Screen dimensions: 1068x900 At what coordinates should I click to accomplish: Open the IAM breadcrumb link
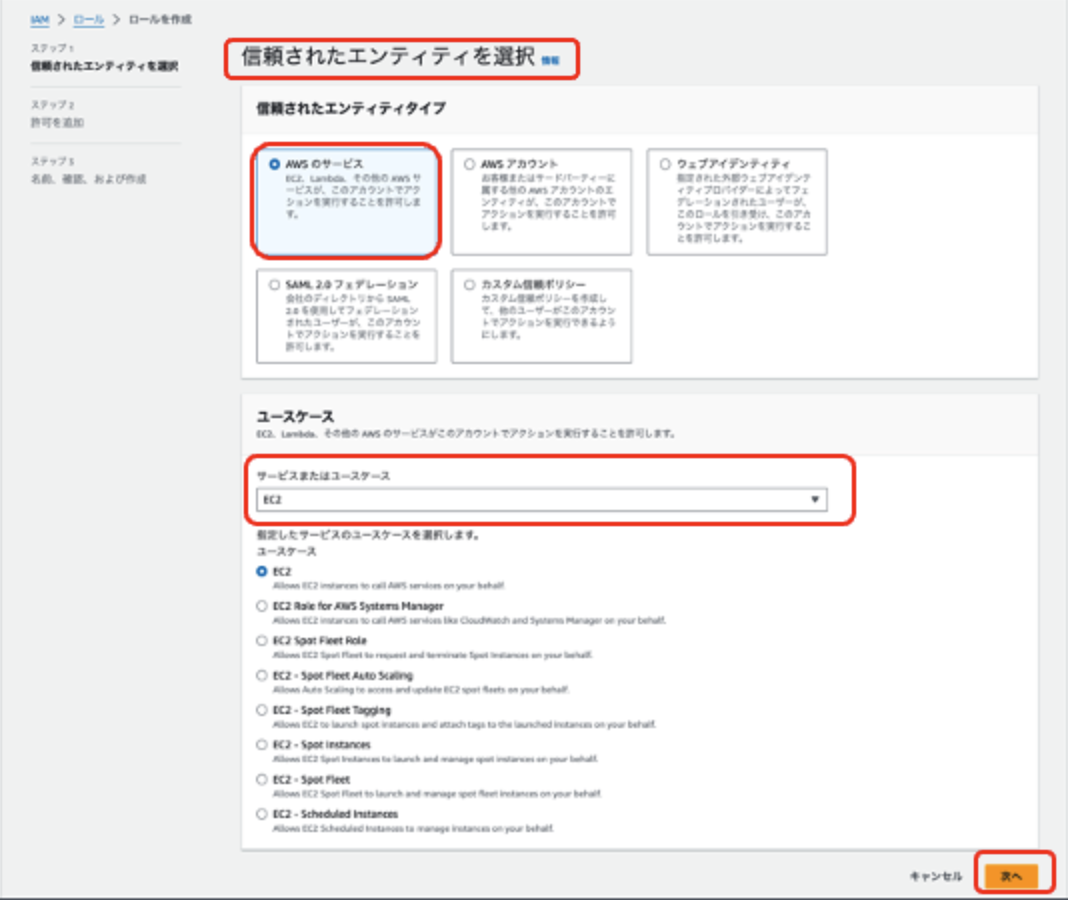coord(40,20)
